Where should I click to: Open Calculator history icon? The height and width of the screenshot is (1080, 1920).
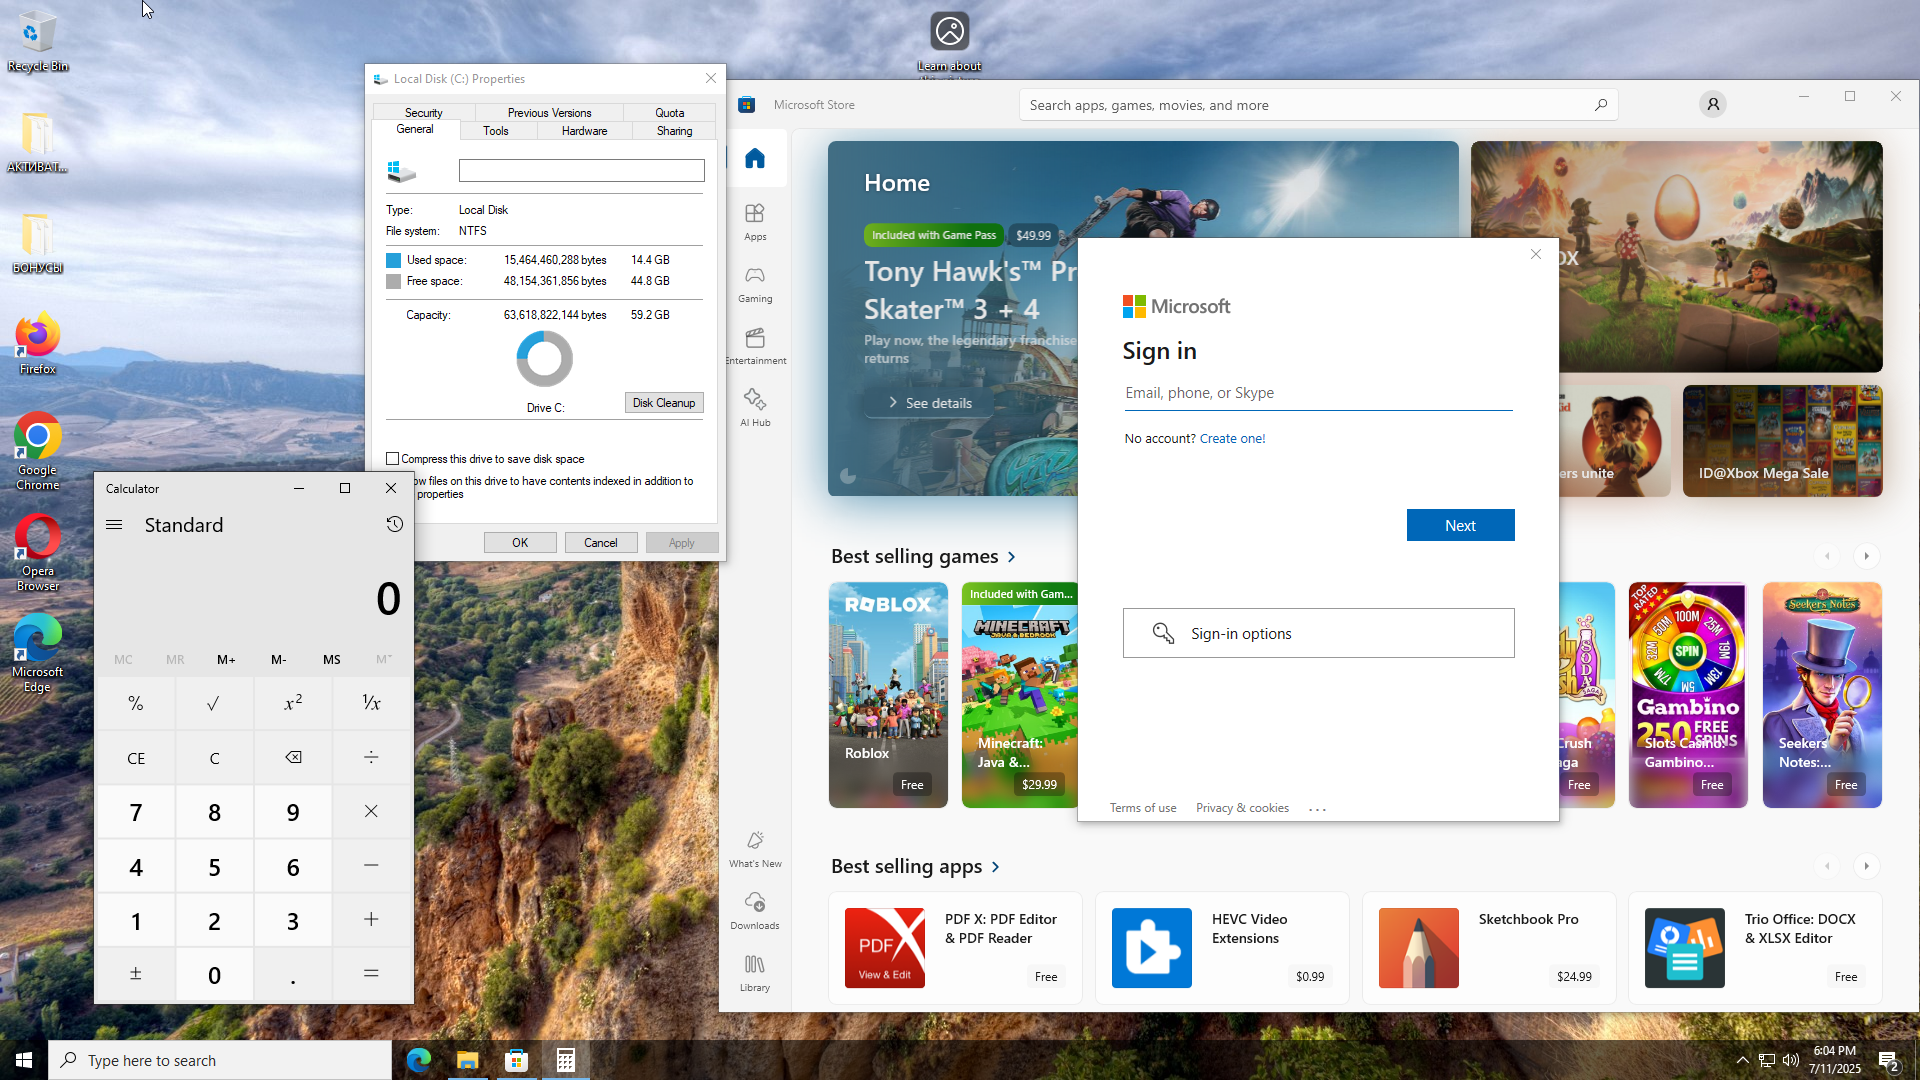tap(394, 525)
